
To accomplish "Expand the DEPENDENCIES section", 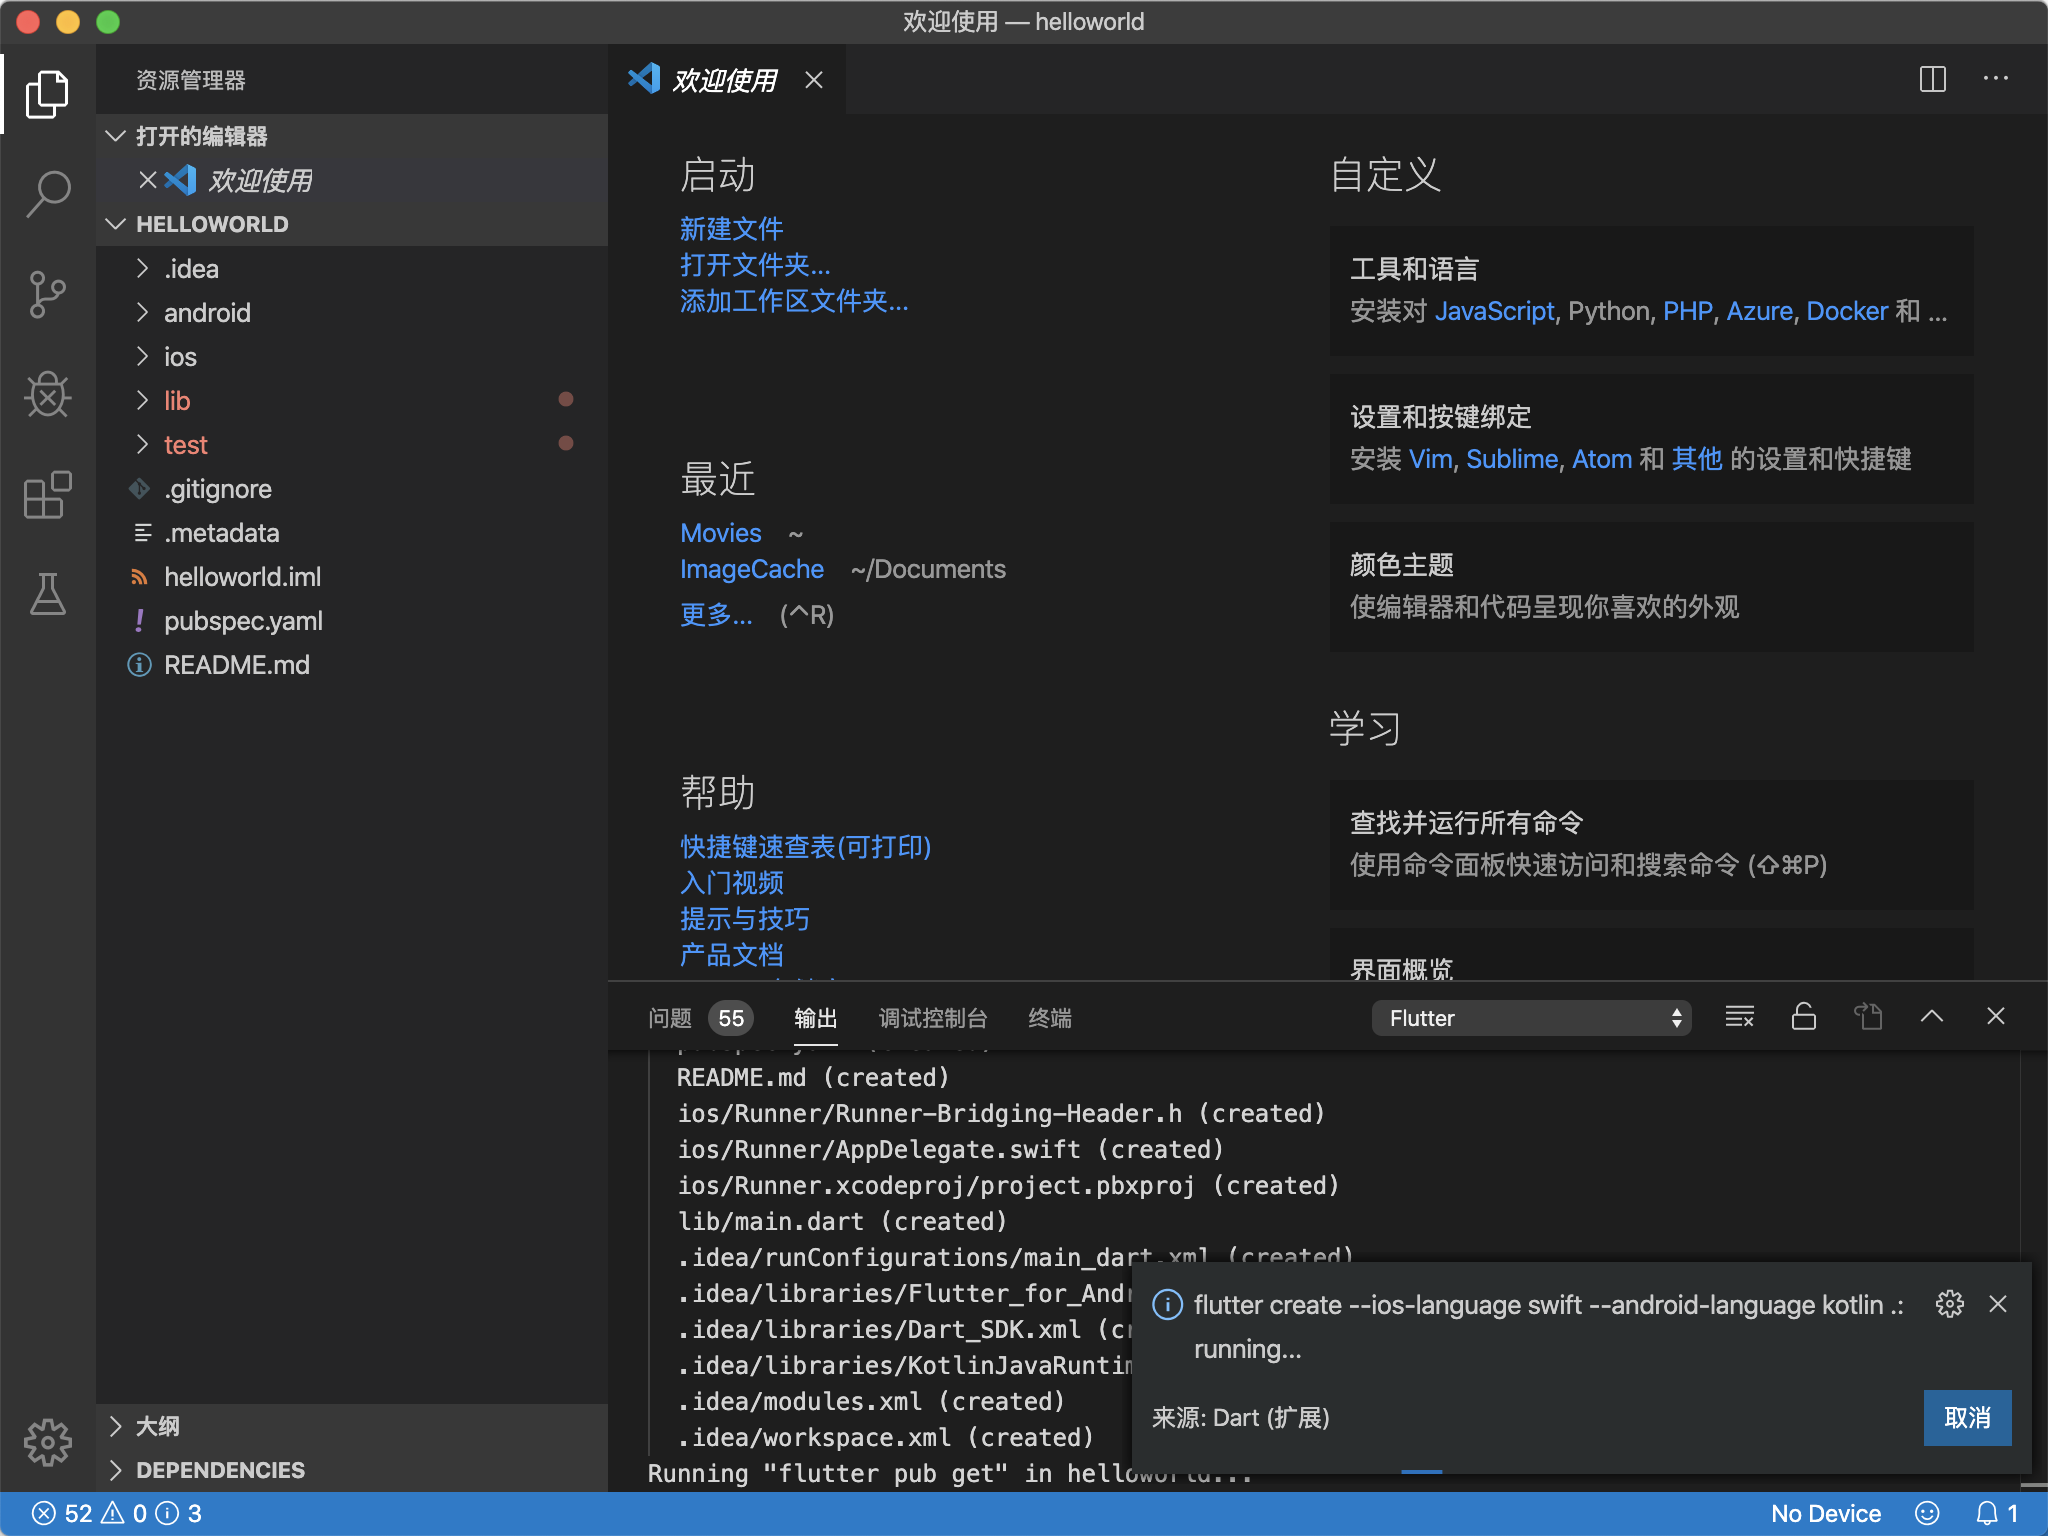I will point(220,1470).
